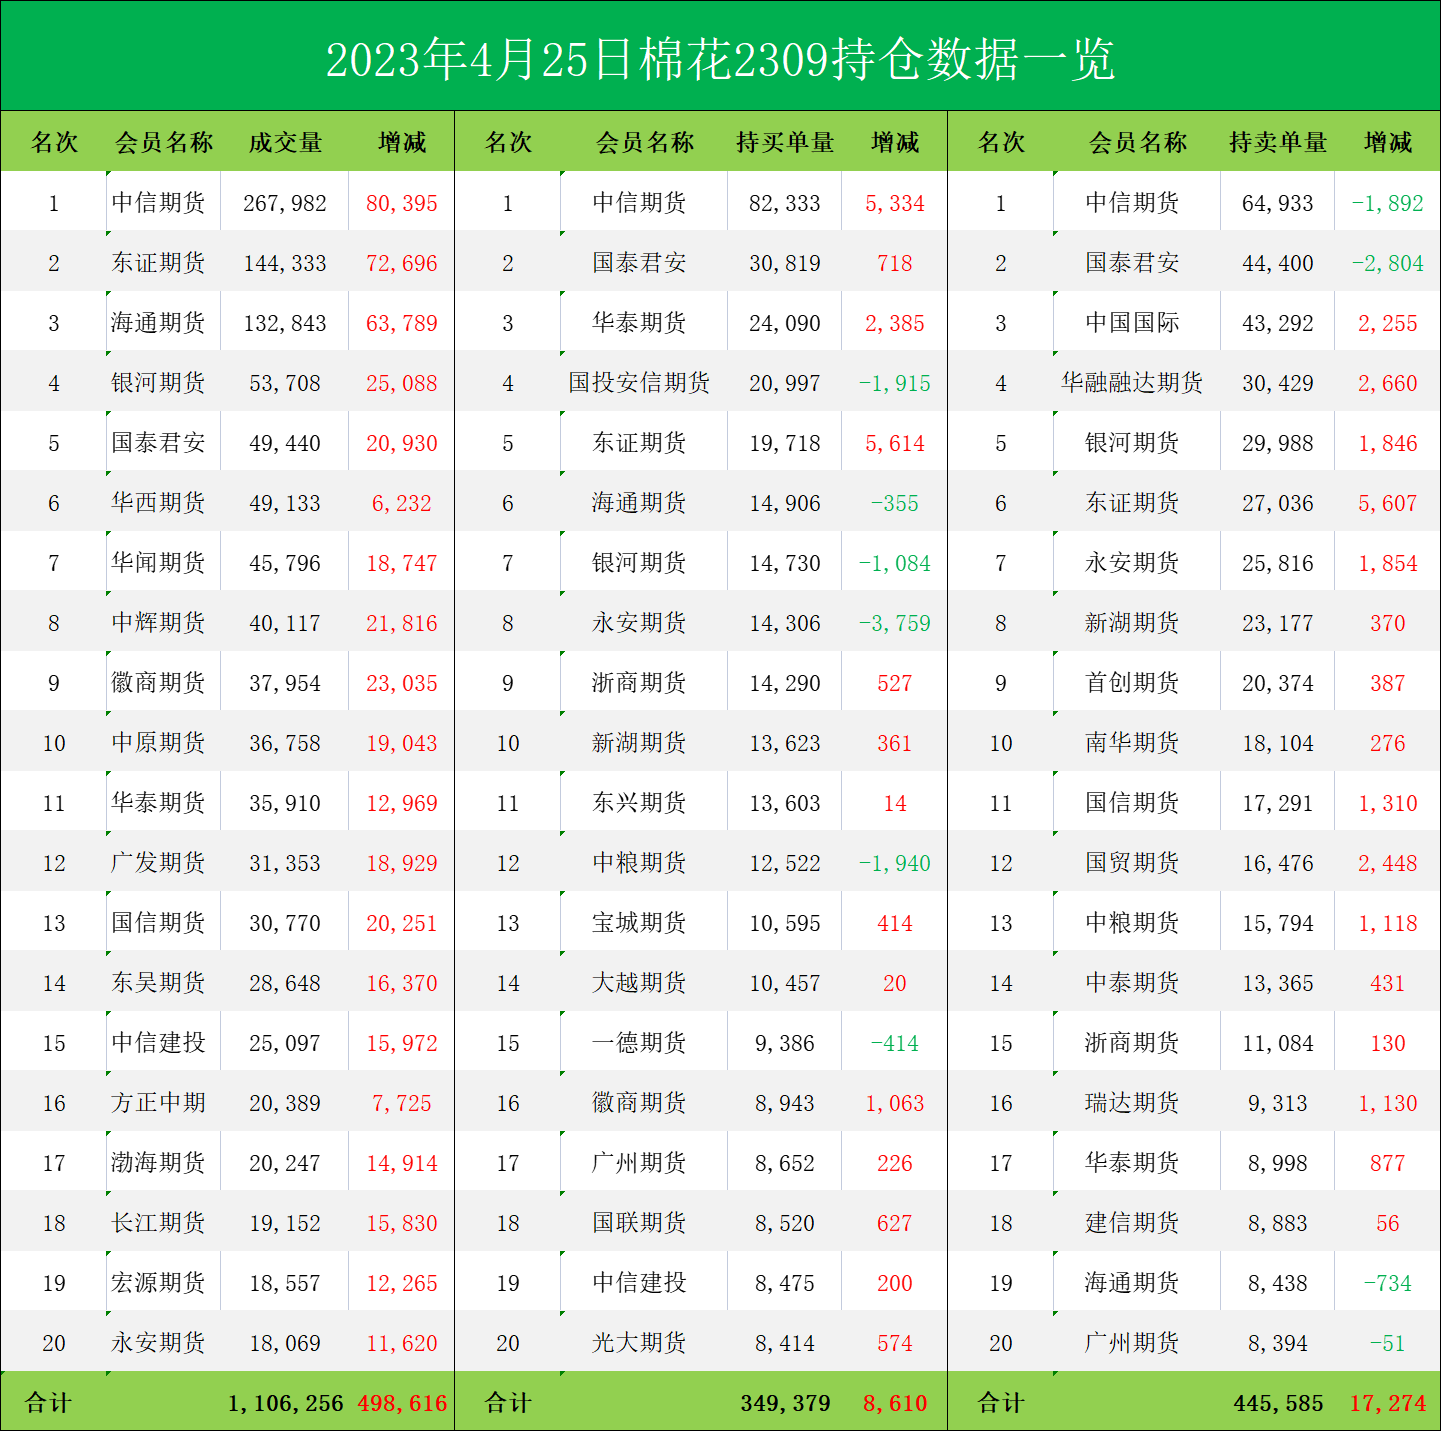Click the 方正中期 member cell

point(158,1102)
